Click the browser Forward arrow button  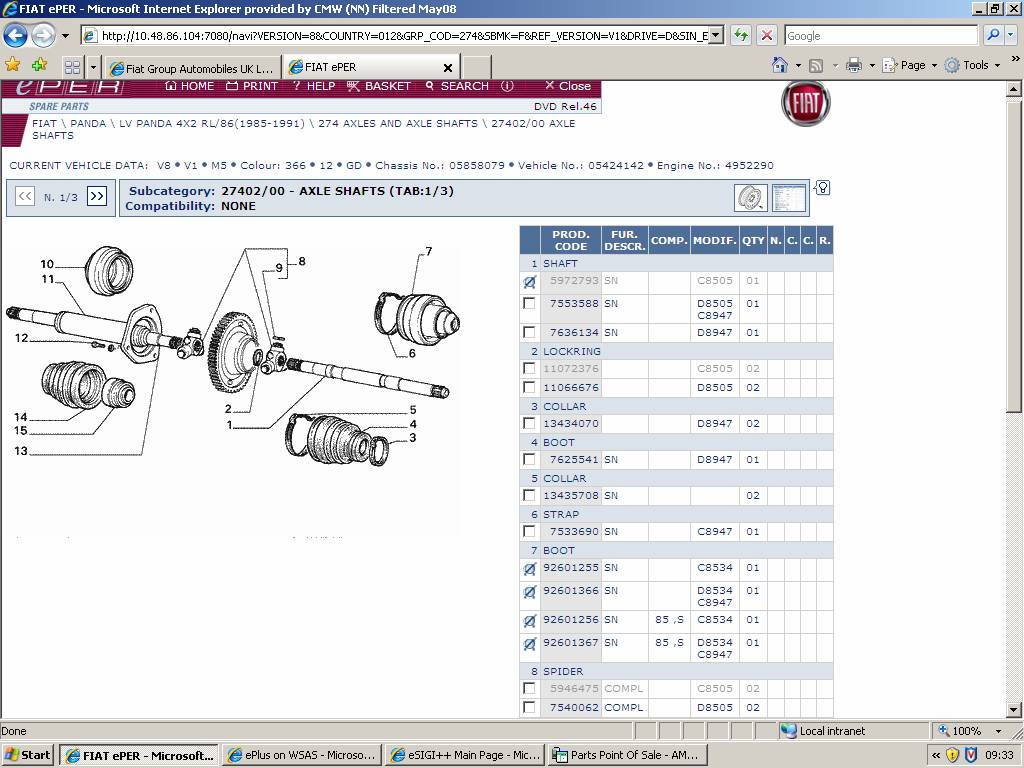43,35
